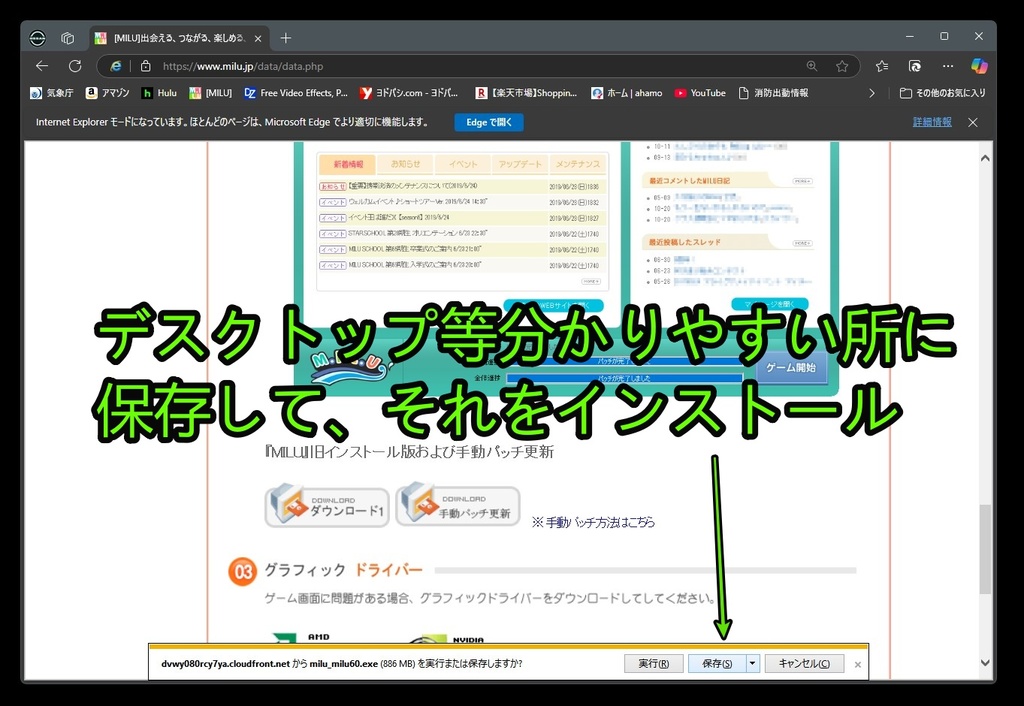Click the 全体進捗 progress bar

(624, 378)
